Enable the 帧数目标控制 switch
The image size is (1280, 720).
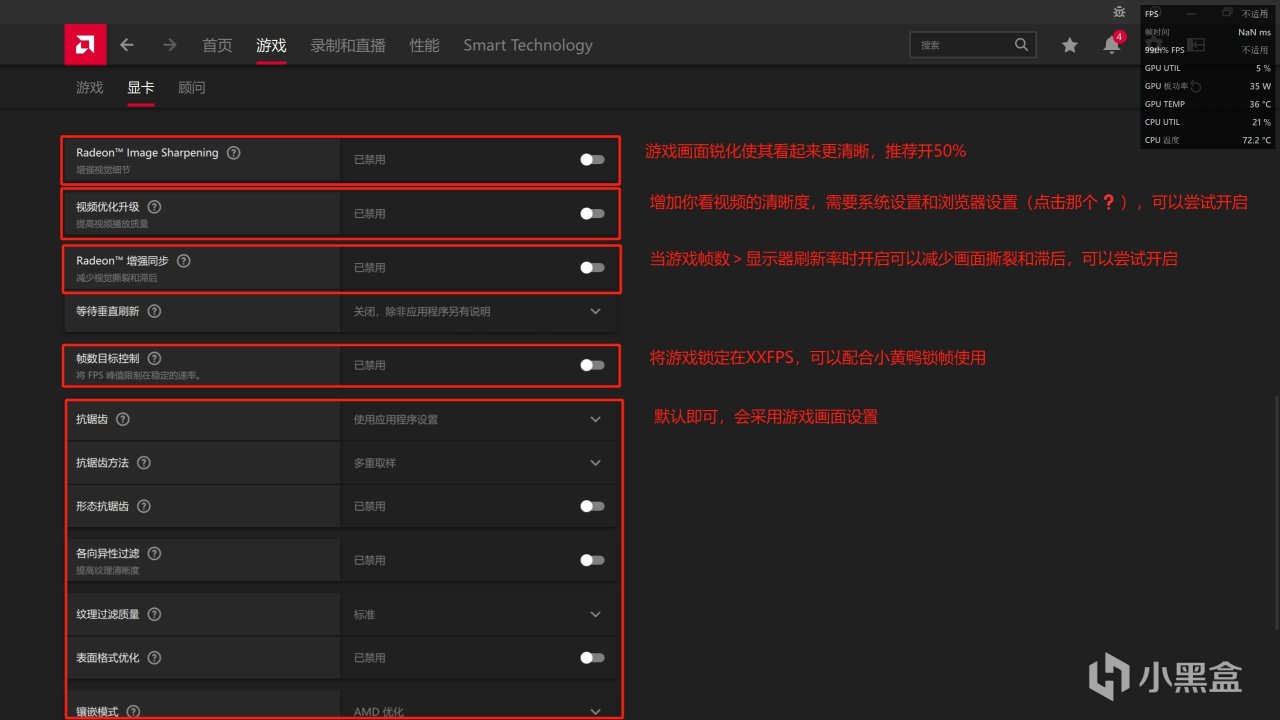[x=592, y=365]
